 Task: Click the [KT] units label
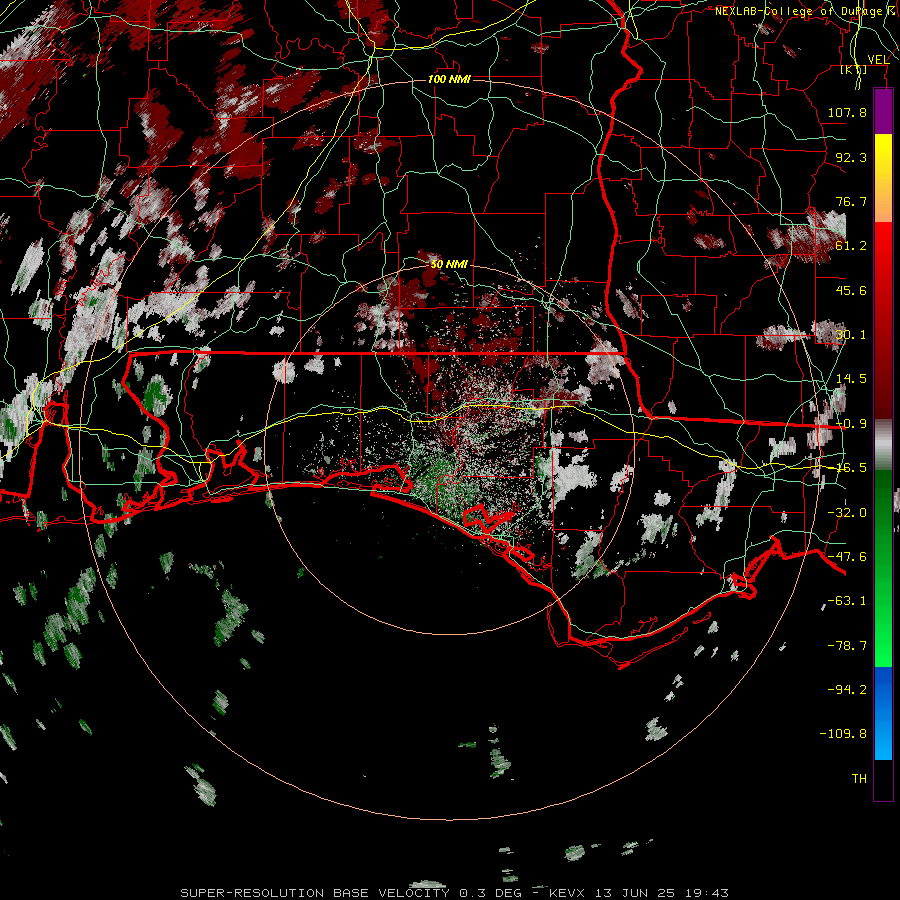click(x=854, y=69)
